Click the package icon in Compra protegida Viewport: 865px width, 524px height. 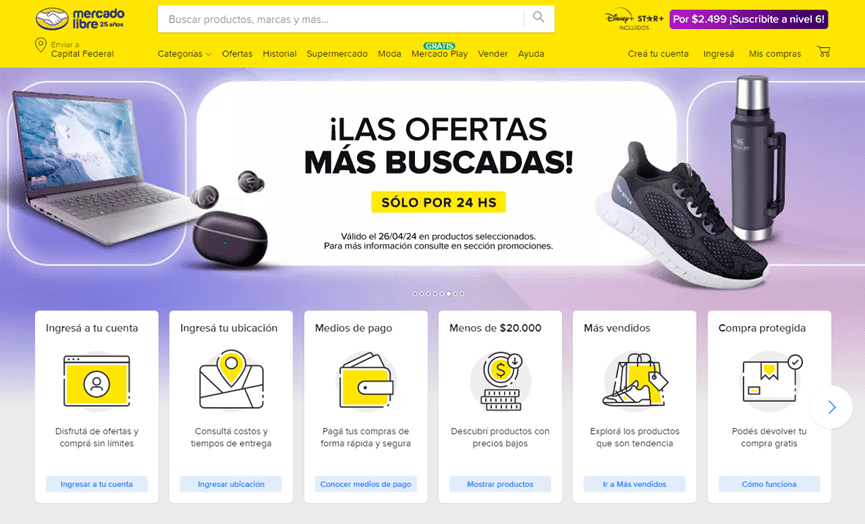pyautogui.click(x=770, y=379)
